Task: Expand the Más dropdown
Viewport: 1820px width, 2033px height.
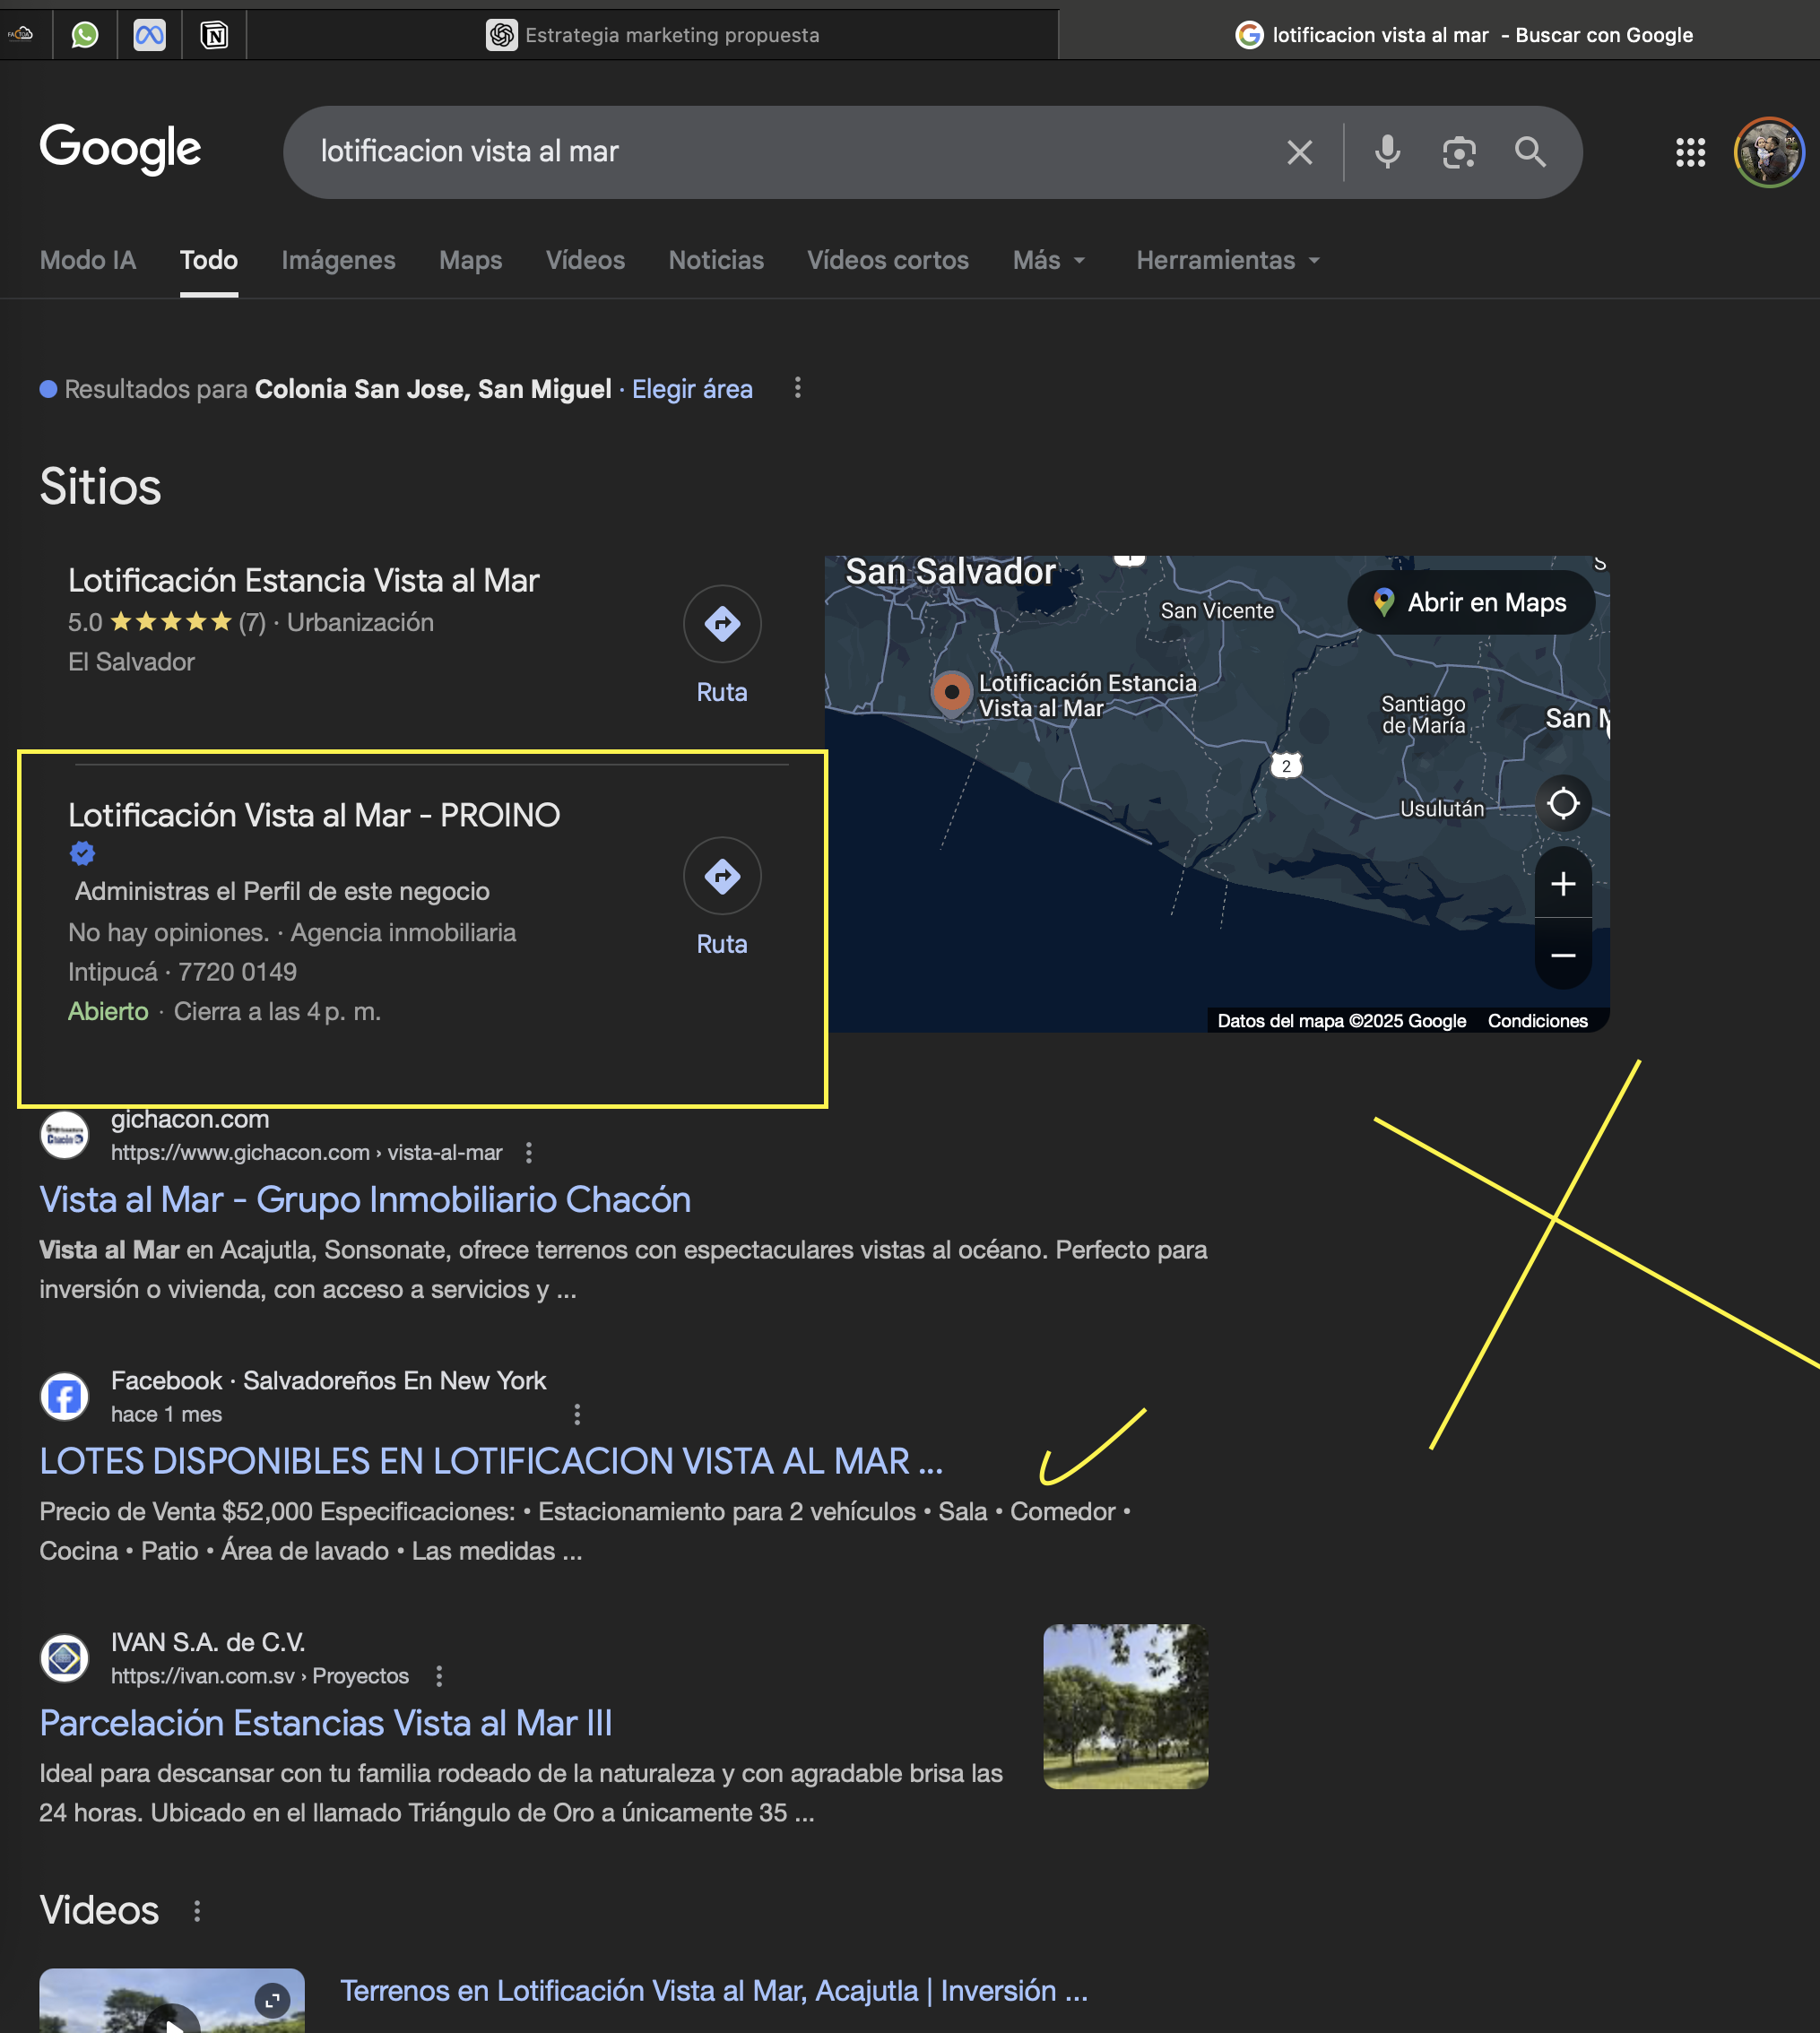Action: pyautogui.click(x=1049, y=260)
